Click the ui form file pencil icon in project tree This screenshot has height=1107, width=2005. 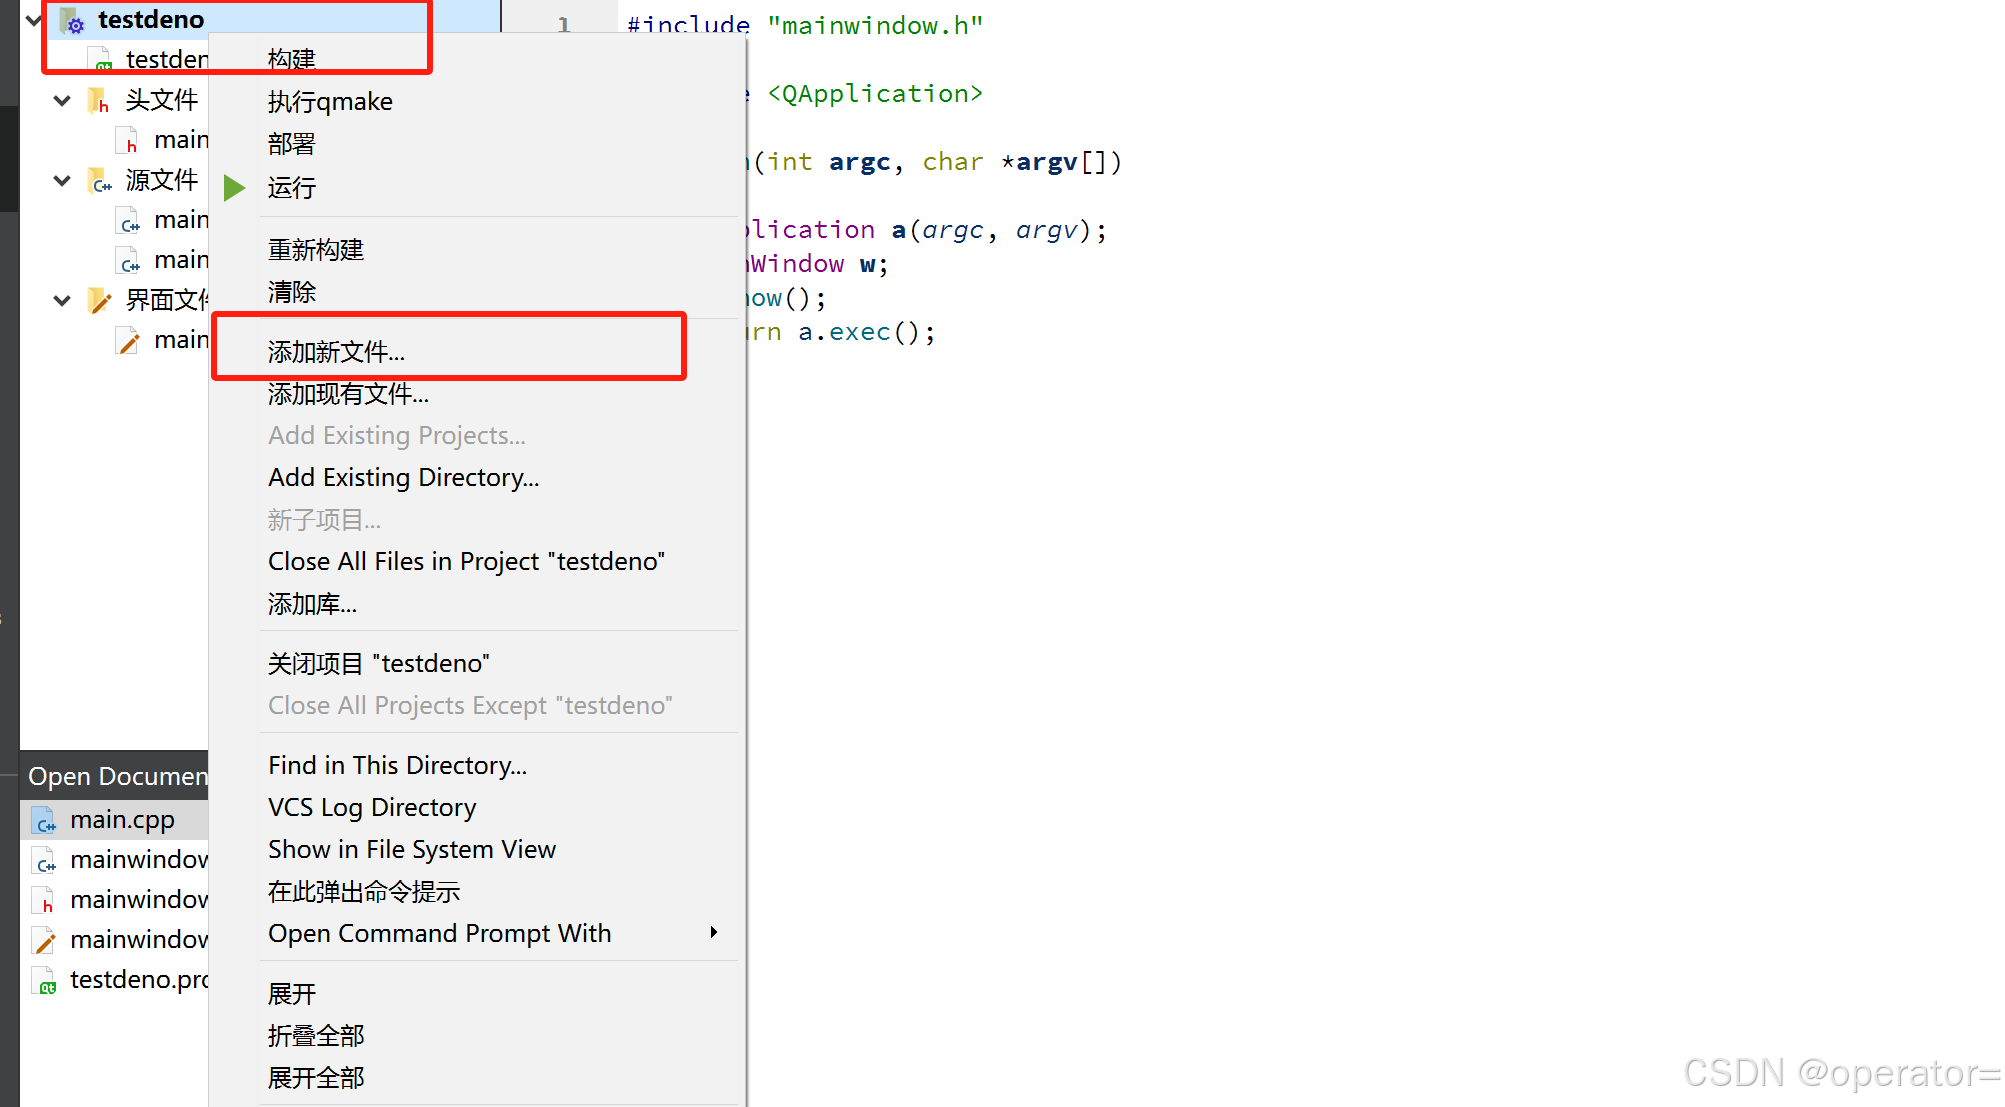[128, 341]
